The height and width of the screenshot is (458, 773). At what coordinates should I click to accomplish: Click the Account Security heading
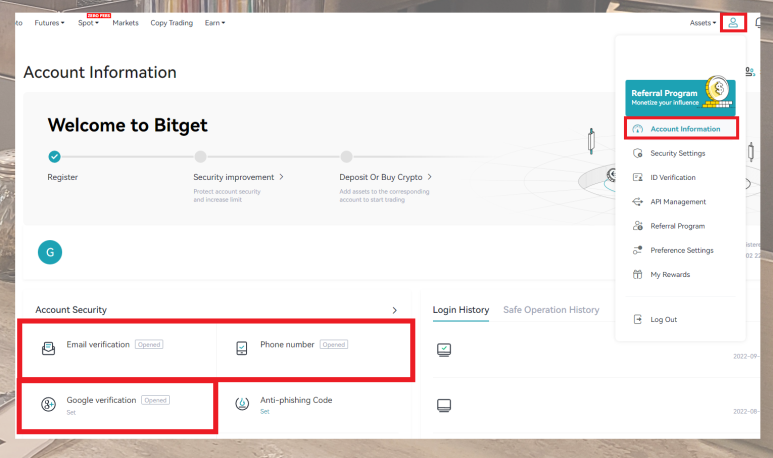(71, 310)
